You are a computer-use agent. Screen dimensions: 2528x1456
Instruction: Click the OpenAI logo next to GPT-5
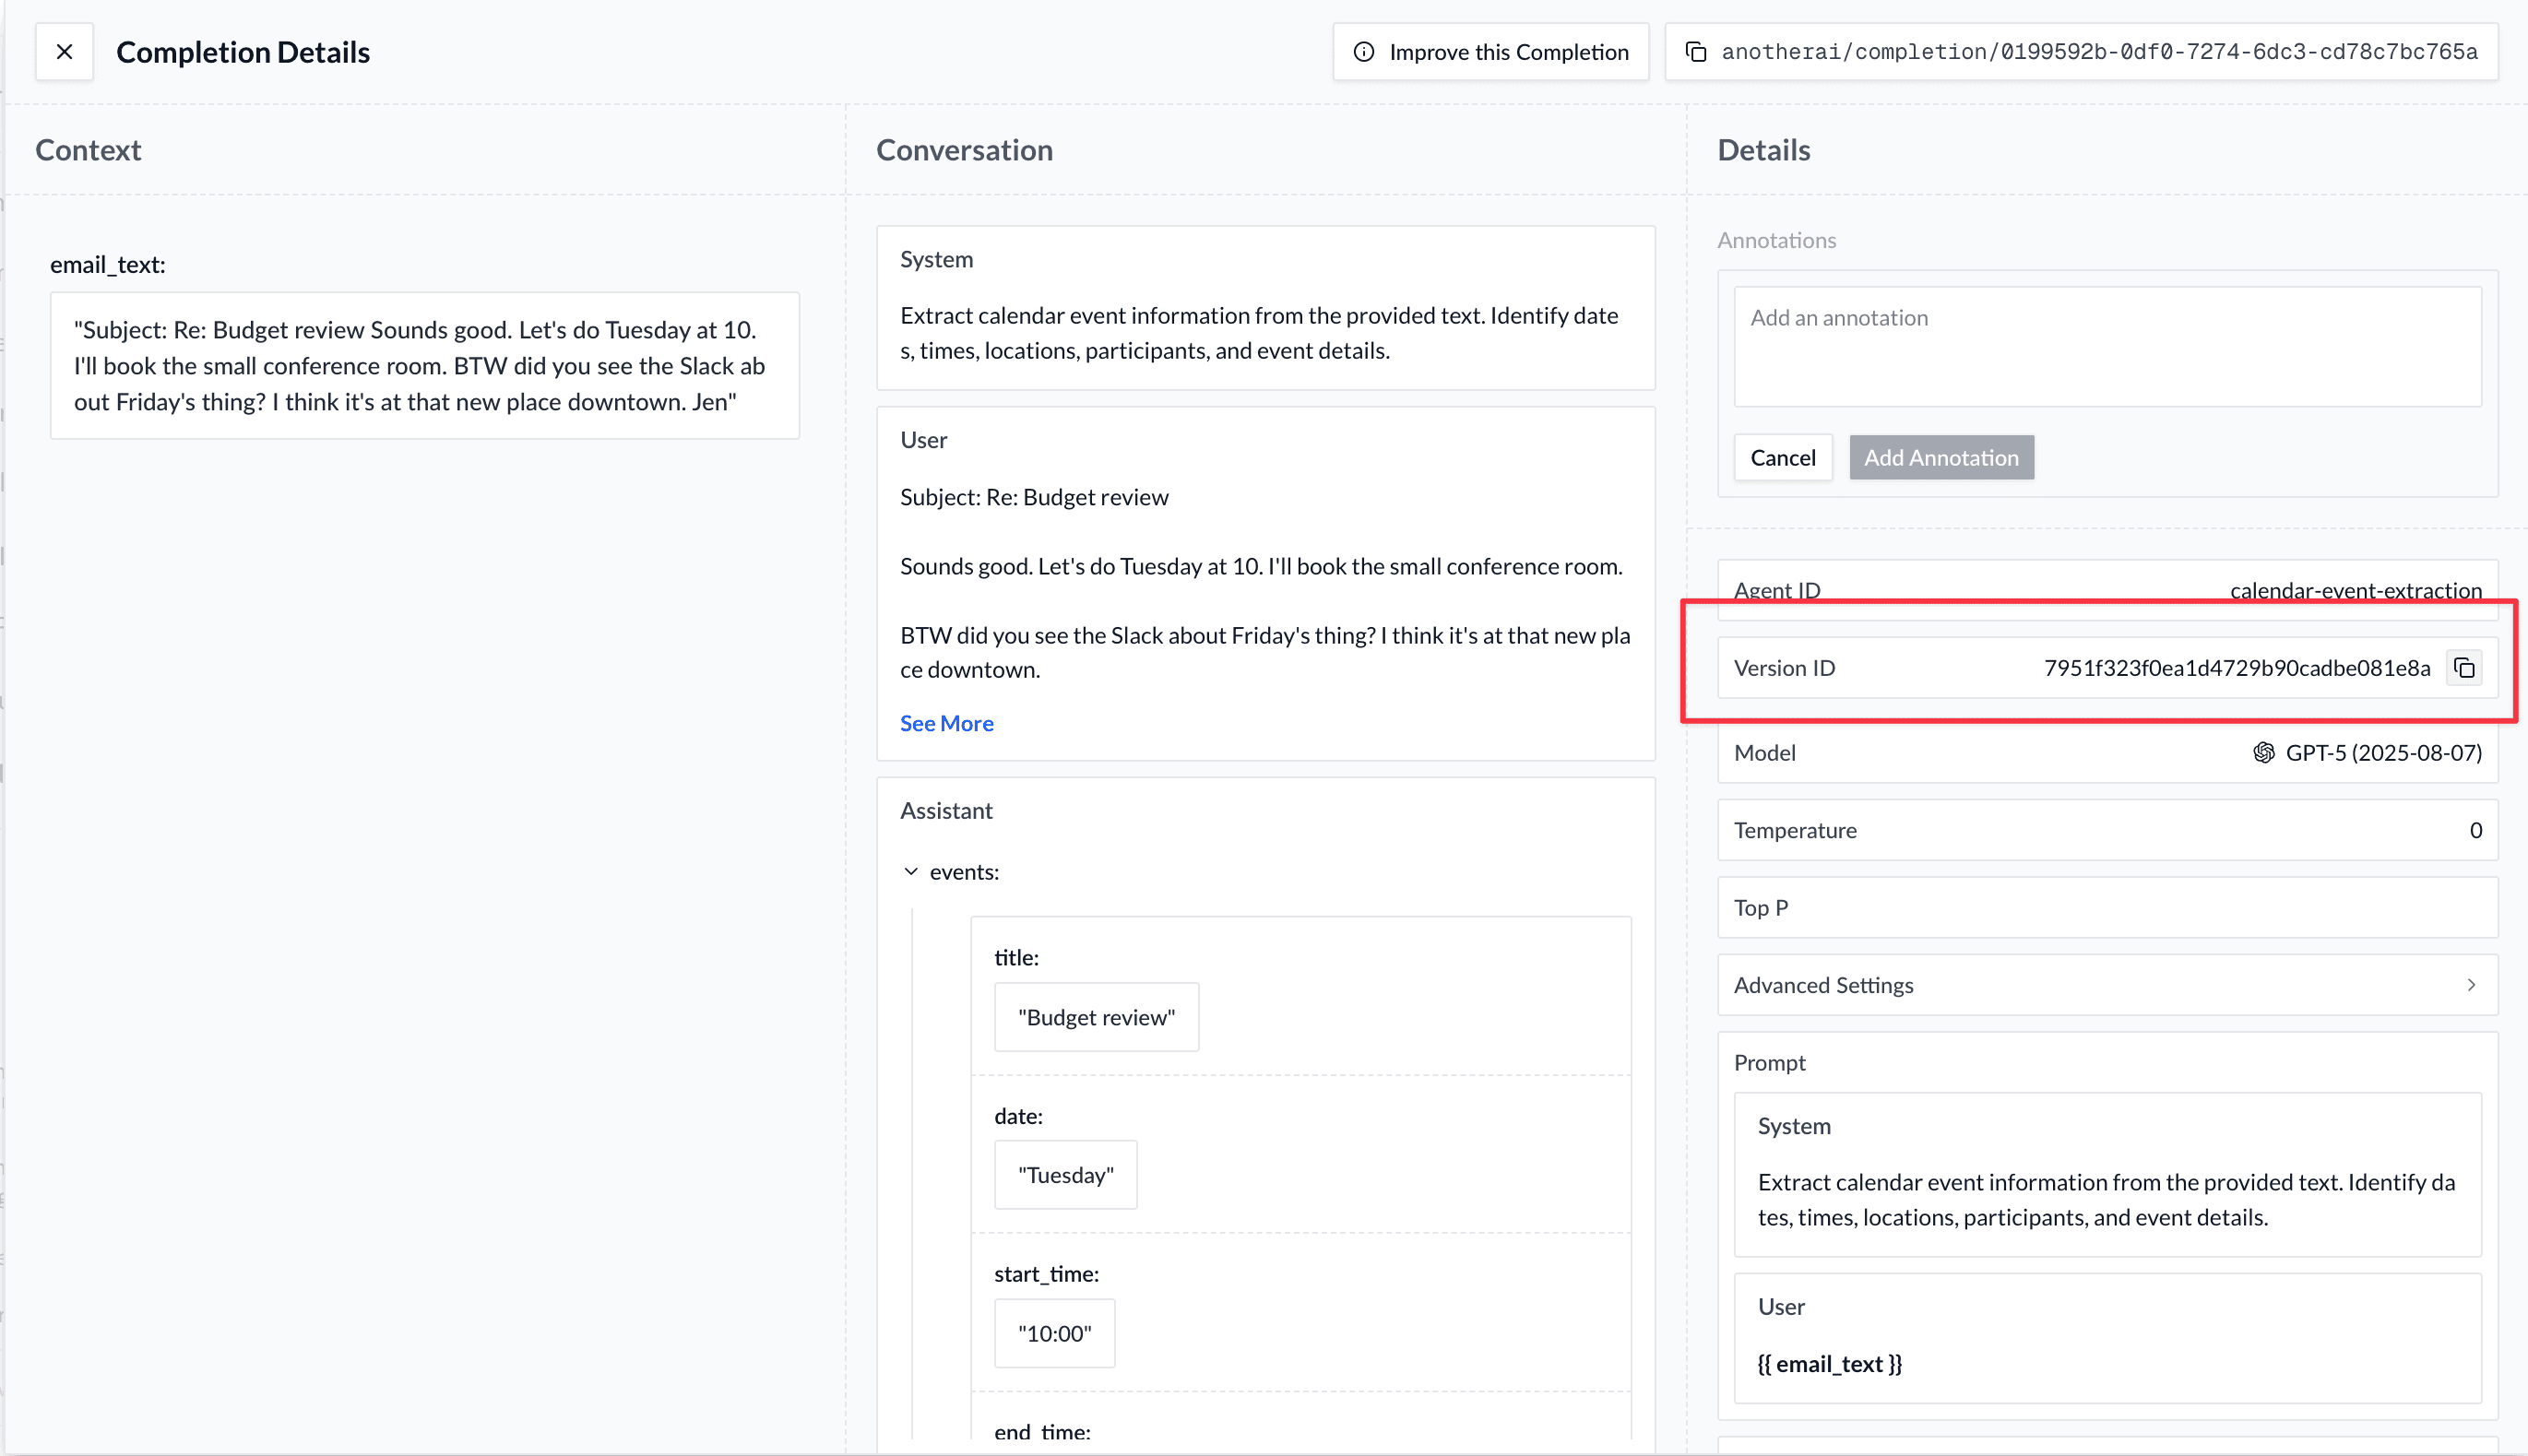tap(2264, 753)
